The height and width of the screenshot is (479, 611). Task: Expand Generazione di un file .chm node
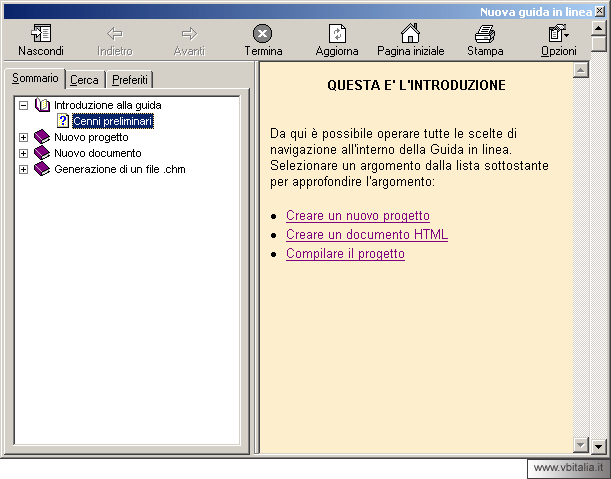(x=23, y=169)
